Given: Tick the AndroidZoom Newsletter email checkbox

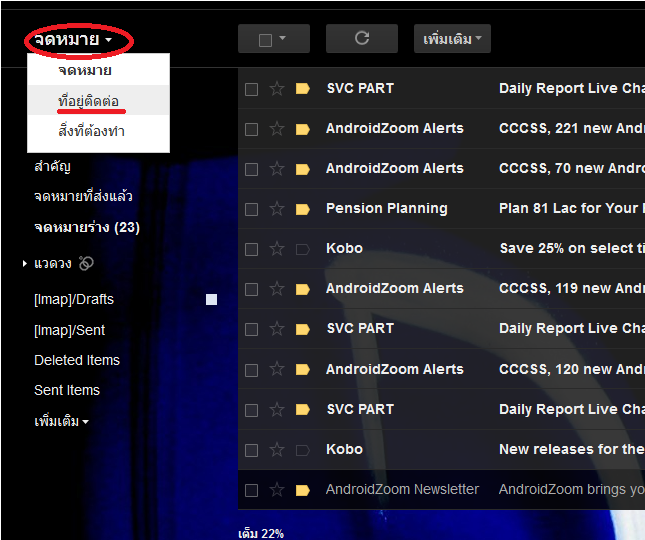Looking at the screenshot, I should pos(251,490).
